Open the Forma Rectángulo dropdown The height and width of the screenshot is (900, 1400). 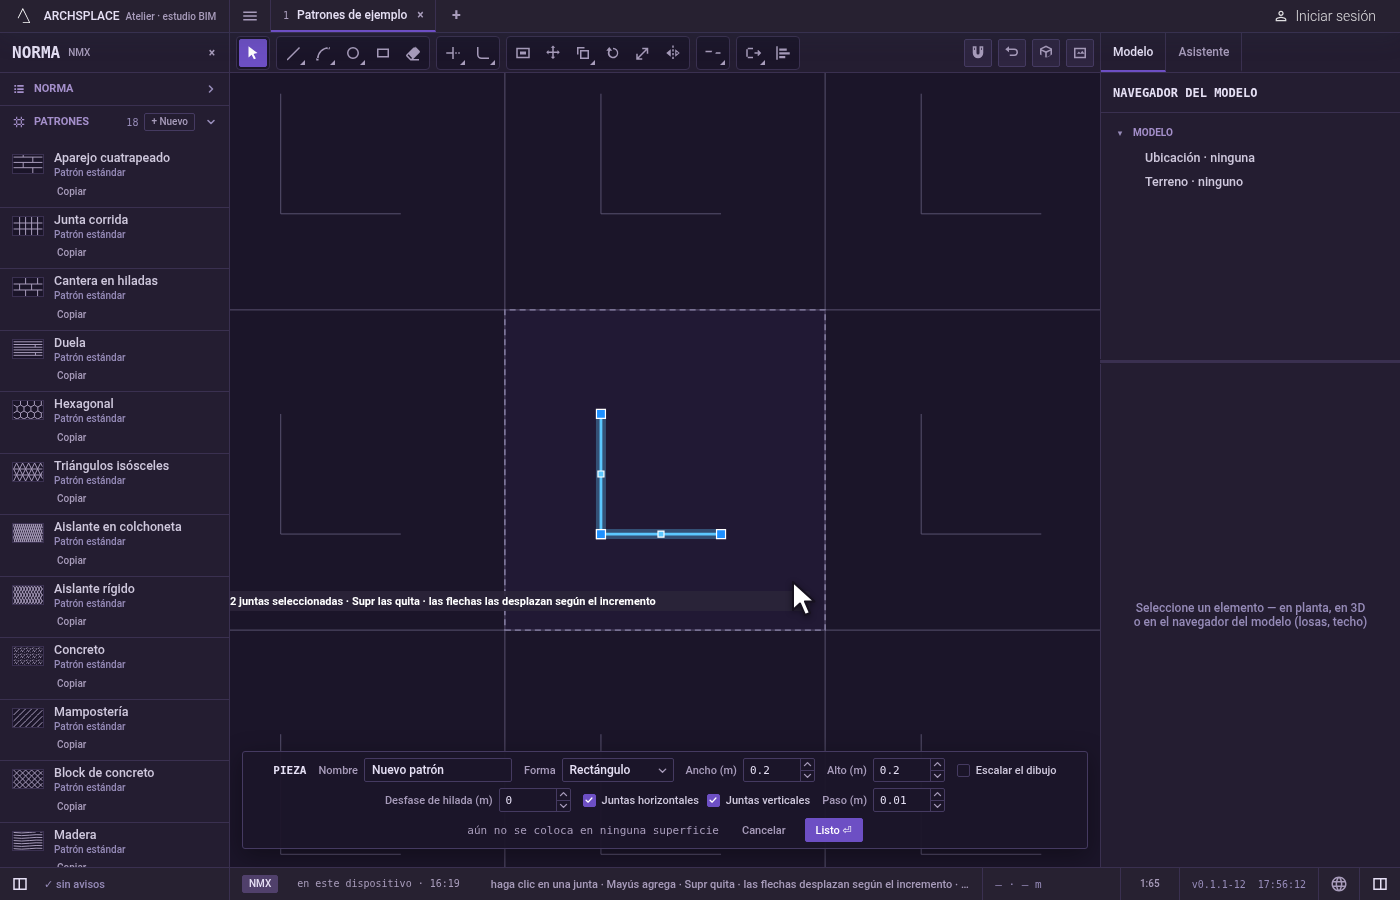tap(617, 770)
